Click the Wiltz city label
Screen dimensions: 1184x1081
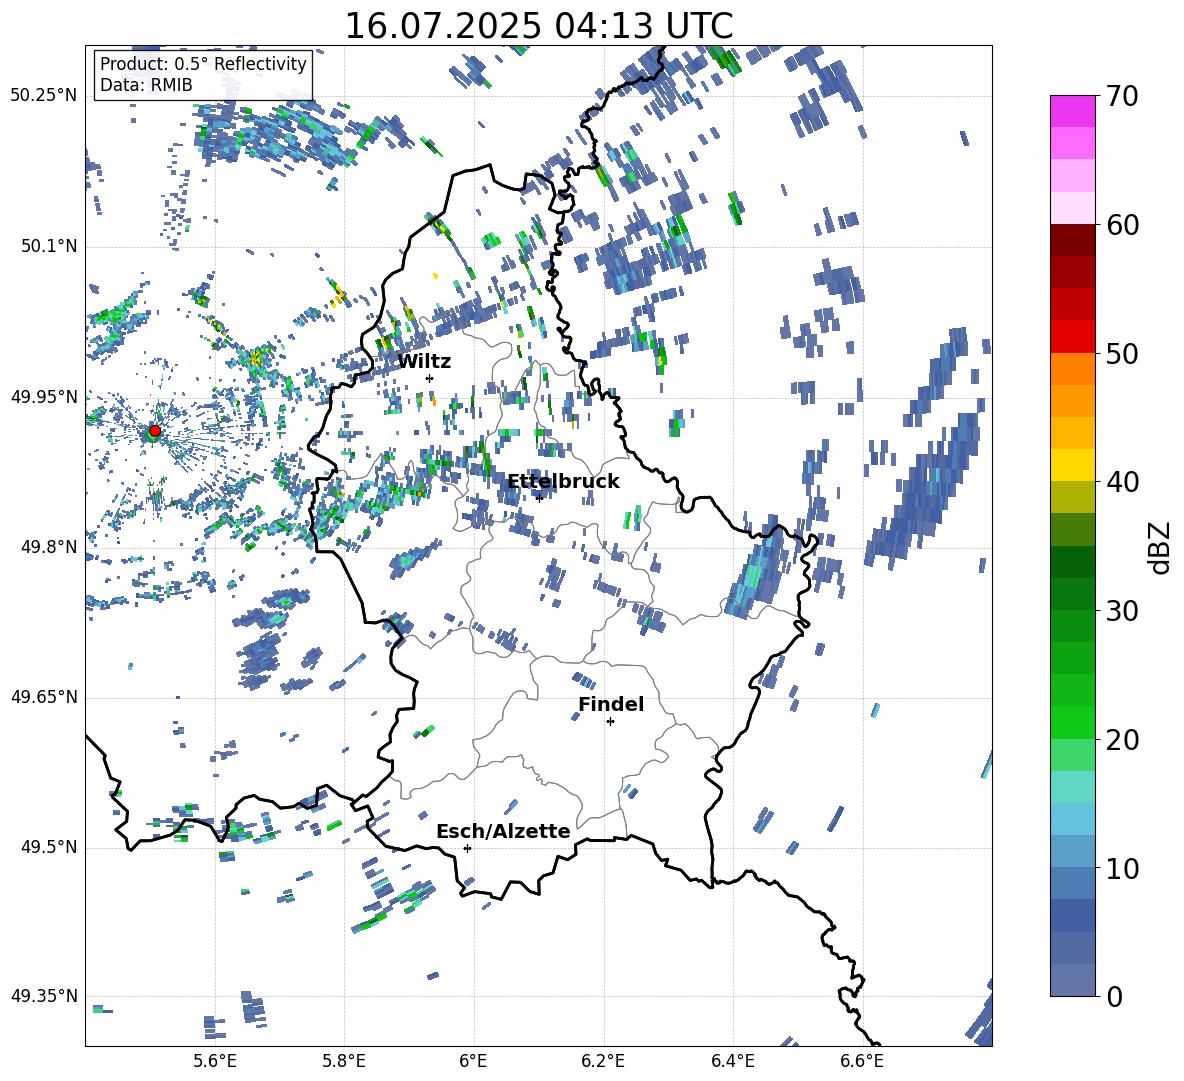click(x=424, y=361)
